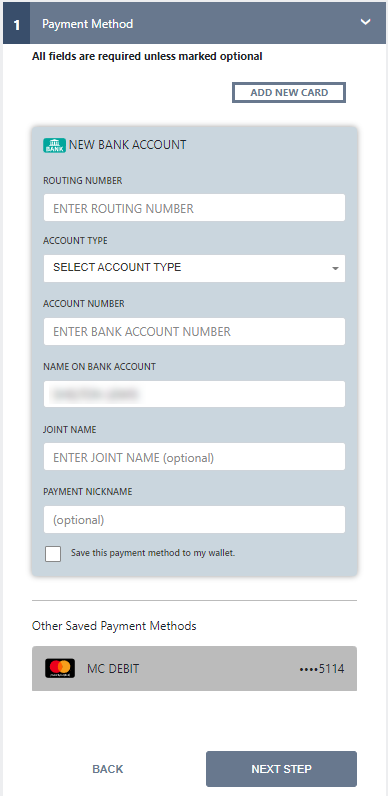
Task: Collapse Payment Method section with chevron
Action: tap(365, 22)
